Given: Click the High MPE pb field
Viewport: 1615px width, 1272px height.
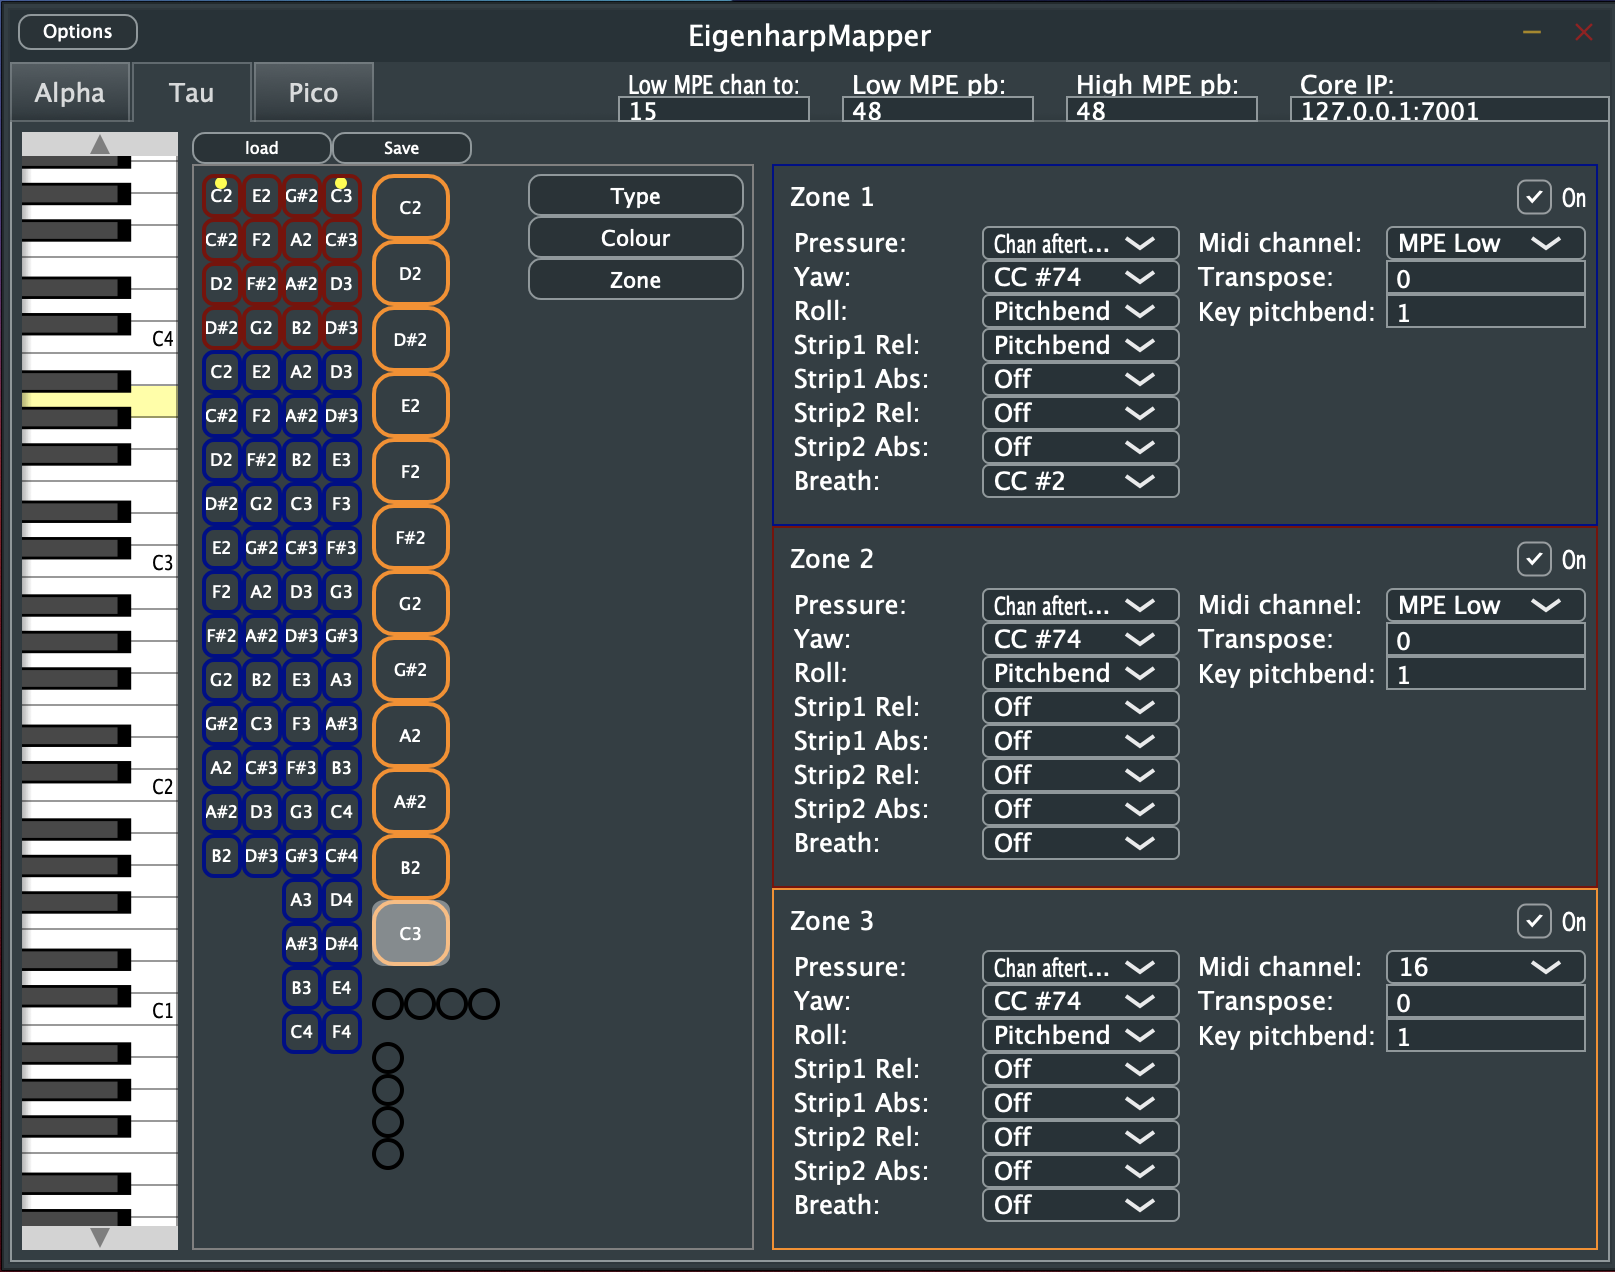Looking at the screenshot, I should click(x=1162, y=110).
